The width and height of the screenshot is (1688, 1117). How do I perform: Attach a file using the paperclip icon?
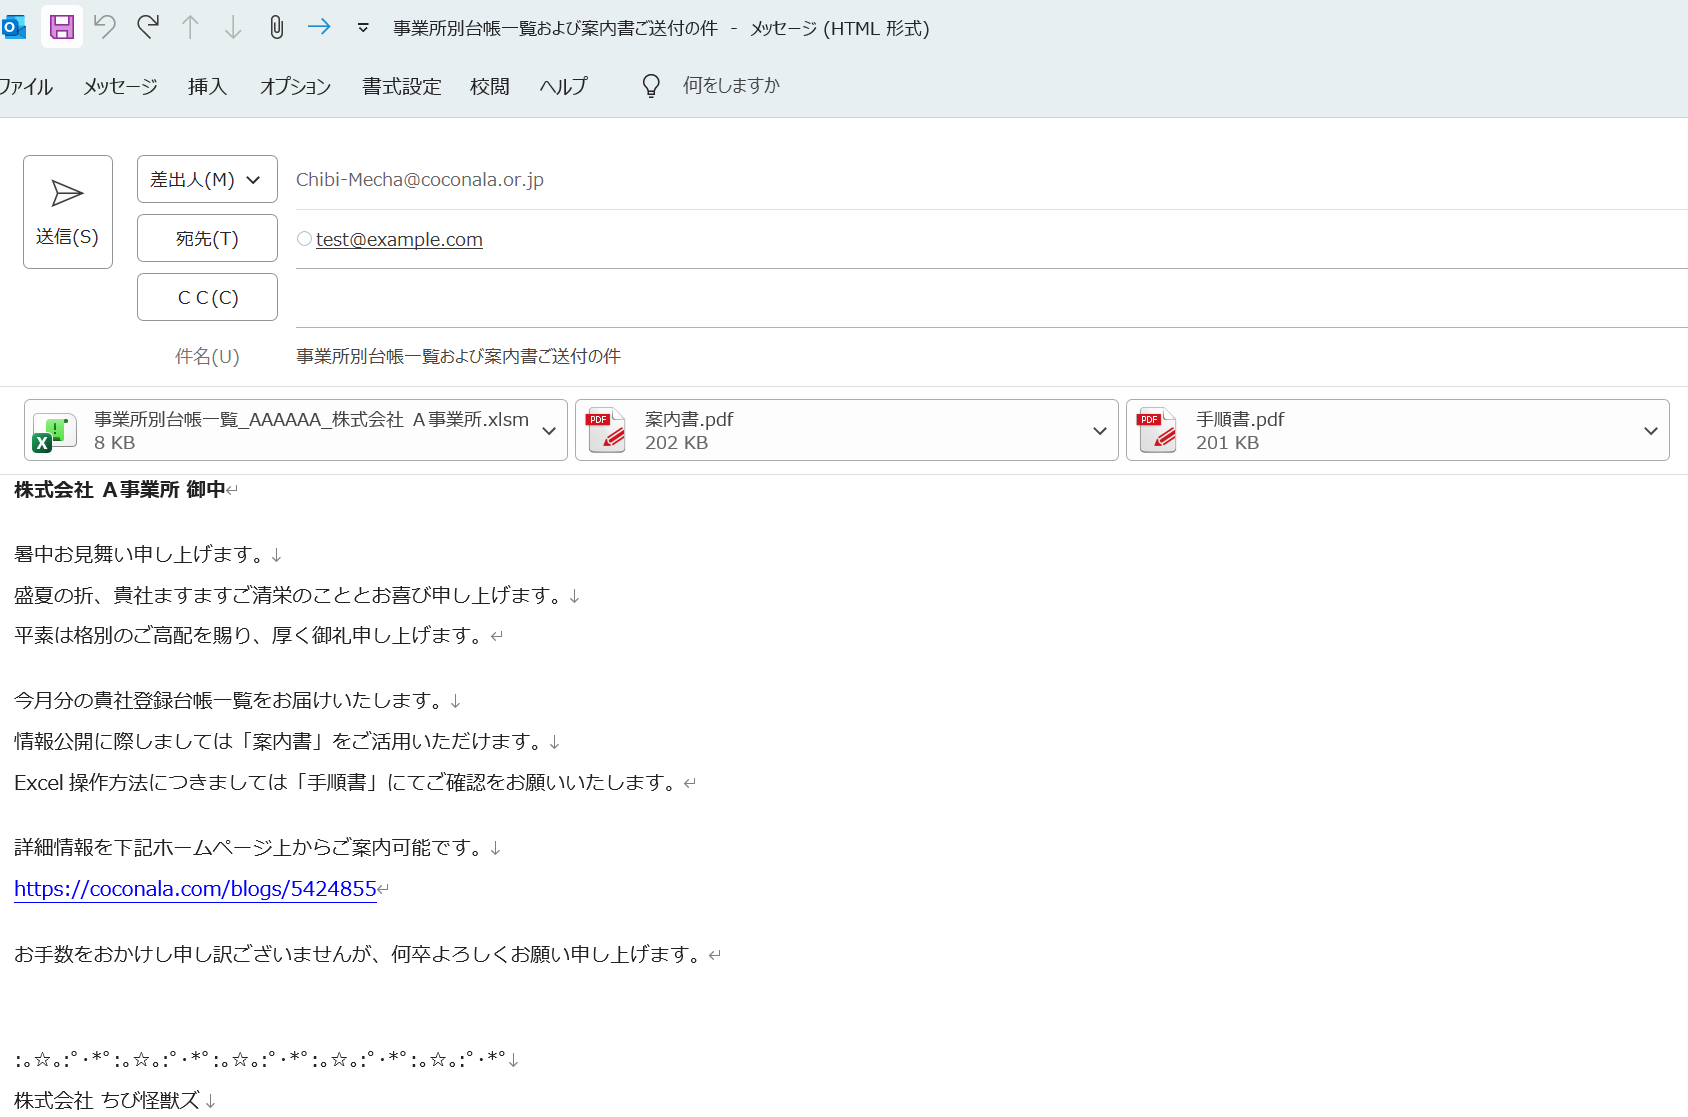tap(277, 27)
